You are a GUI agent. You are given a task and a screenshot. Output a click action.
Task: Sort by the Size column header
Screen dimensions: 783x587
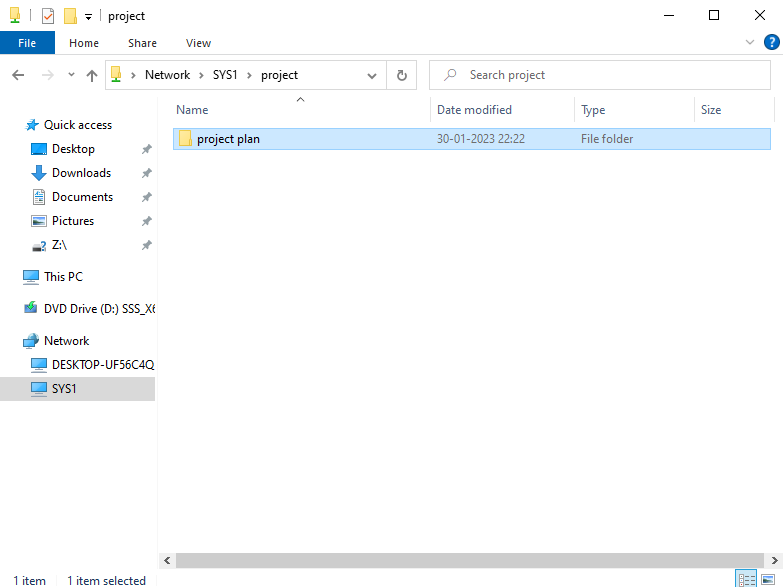tap(734, 109)
